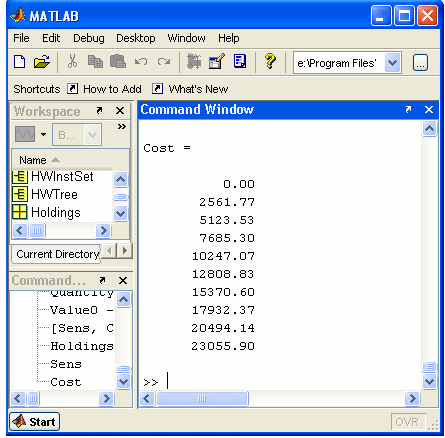
Task: Copy using the toolbar copy icon
Action: point(95,62)
